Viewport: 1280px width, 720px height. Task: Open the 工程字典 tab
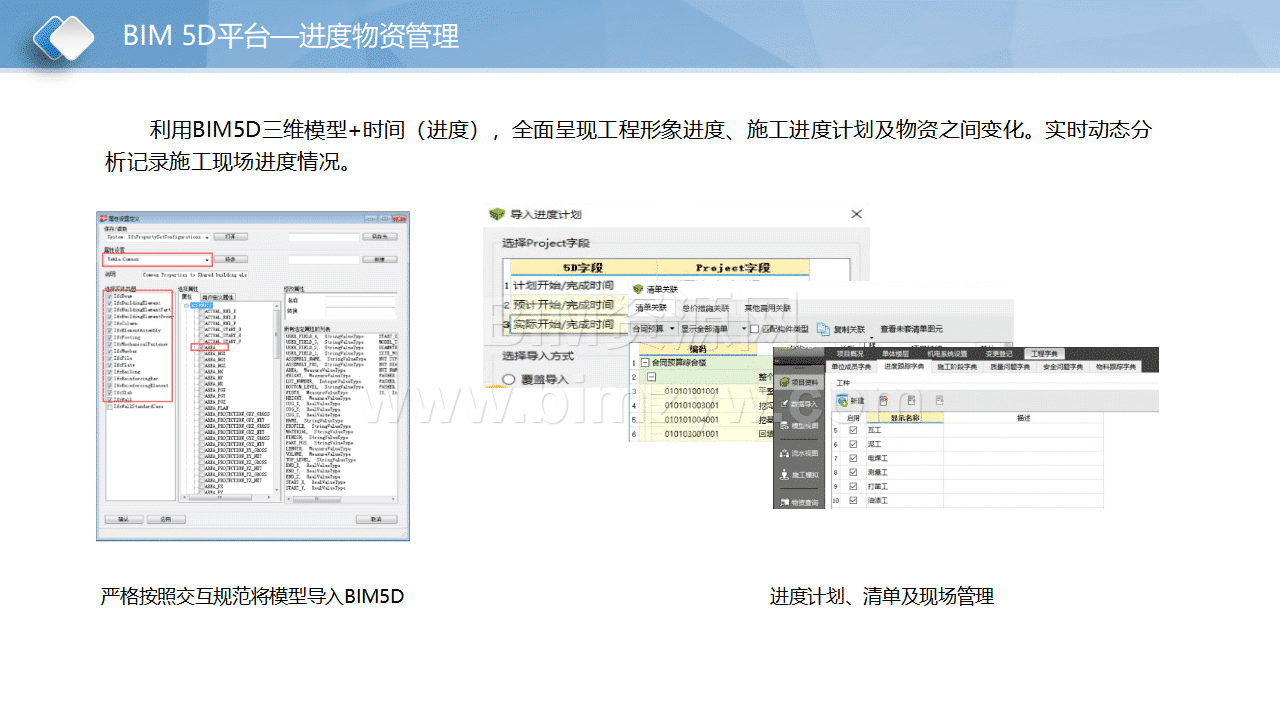pyautogui.click(x=1044, y=354)
